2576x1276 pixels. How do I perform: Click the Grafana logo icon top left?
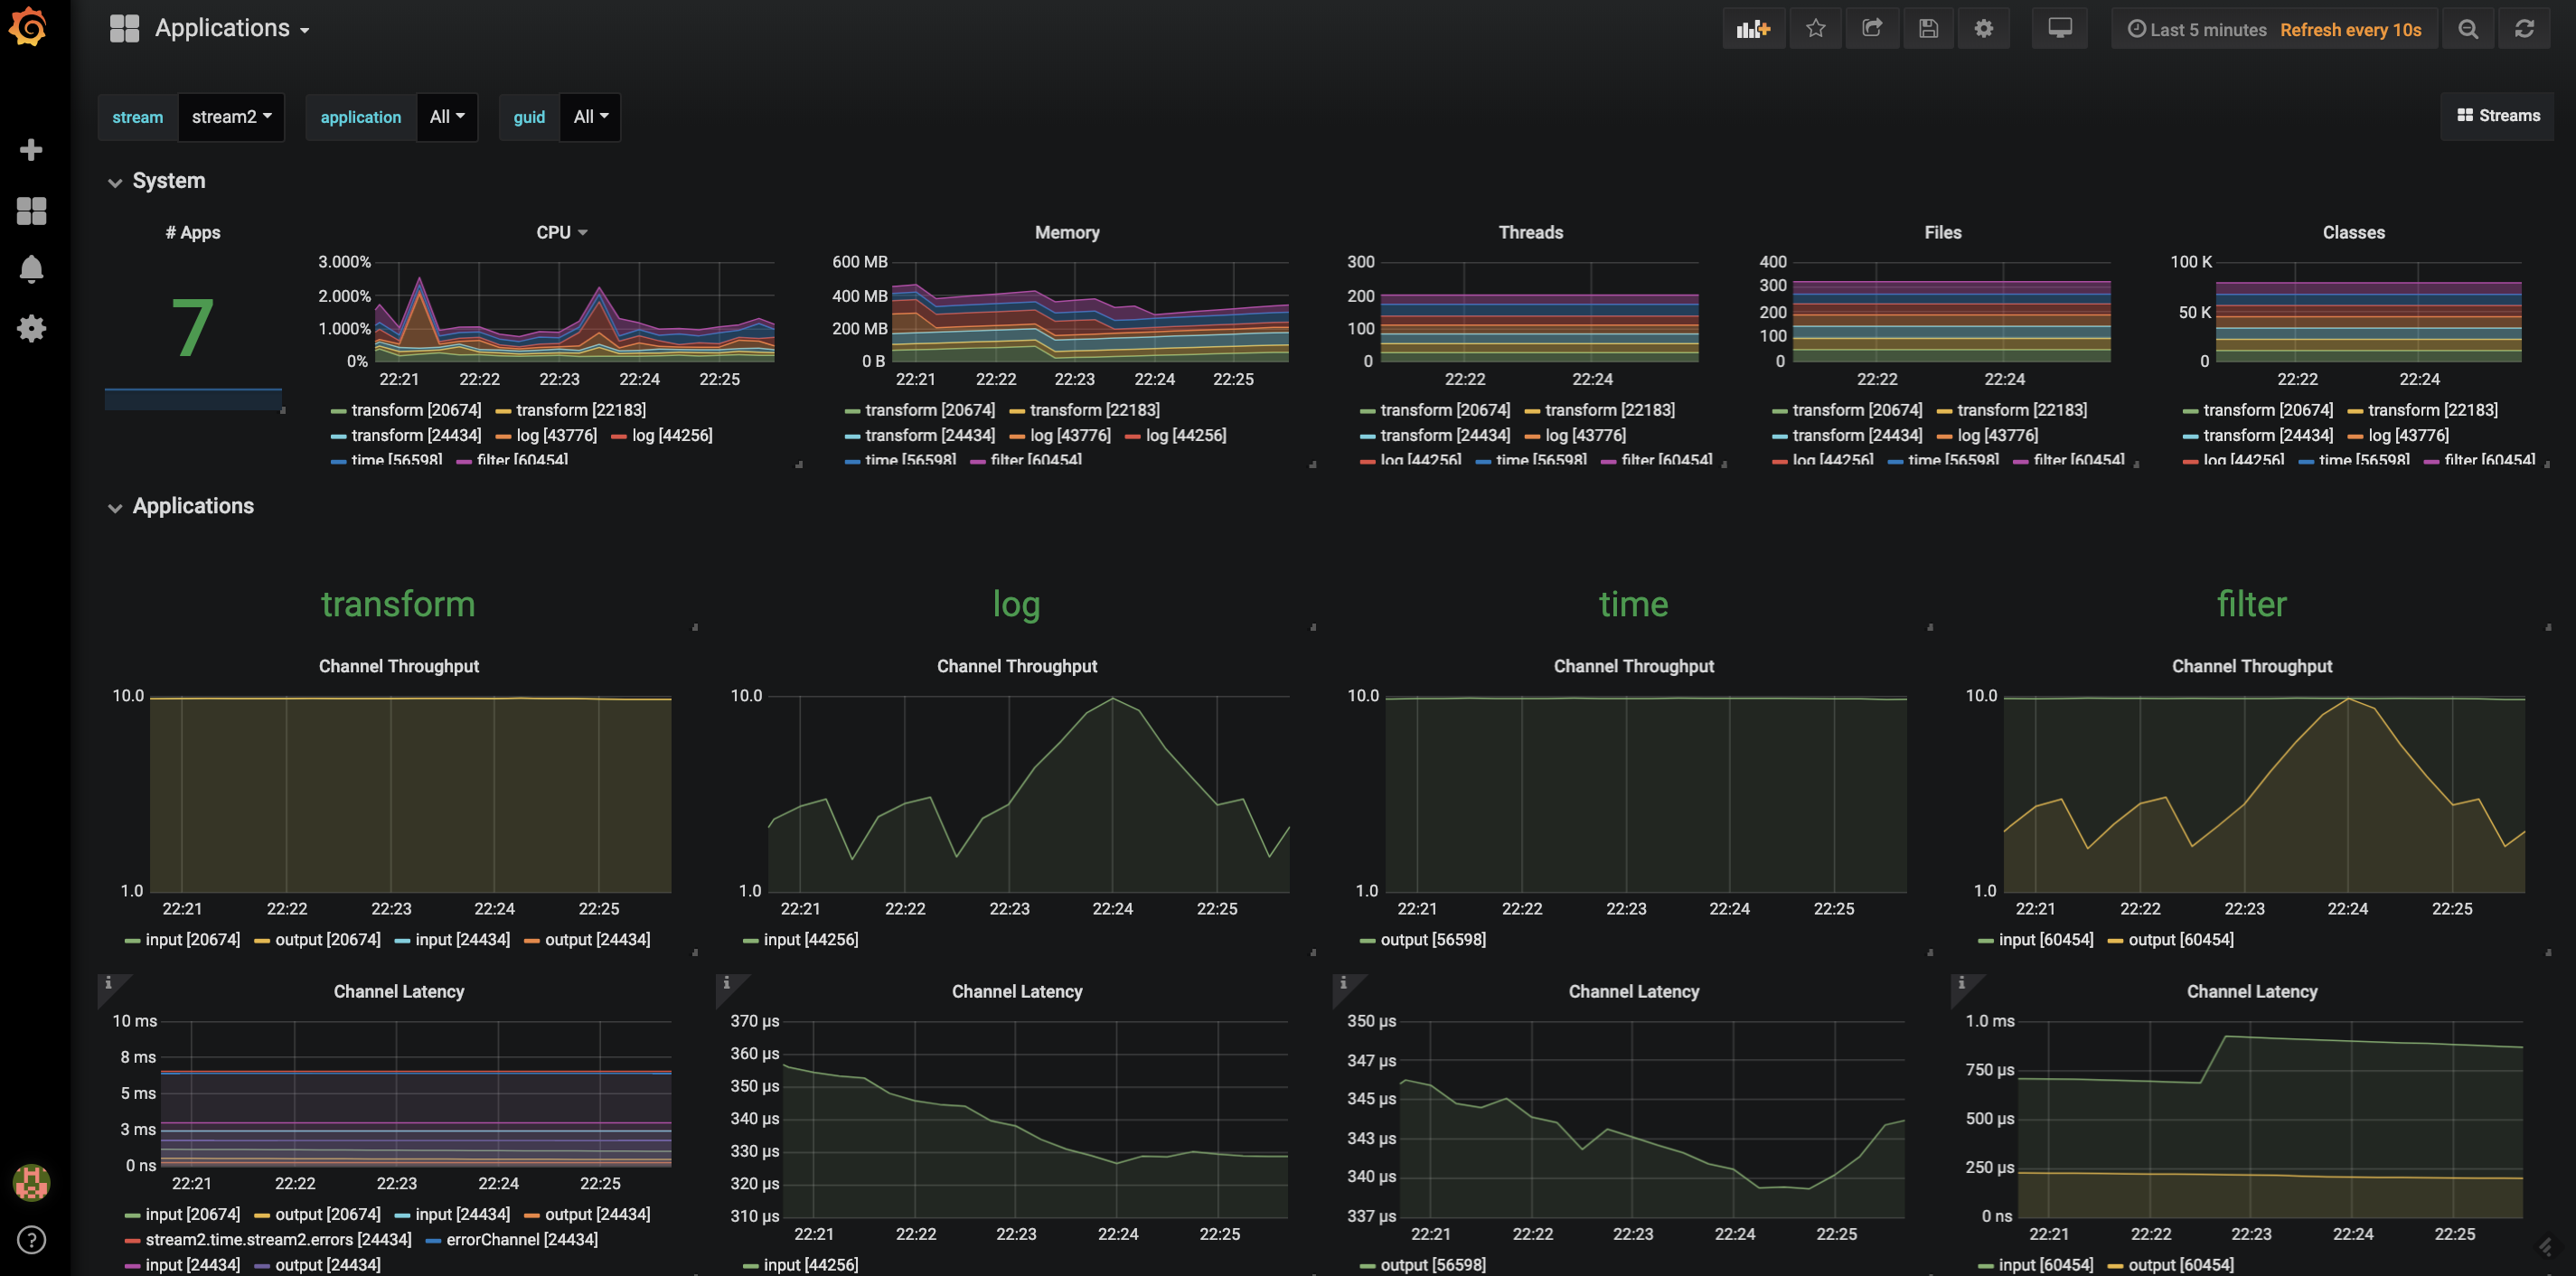tap(30, 28)
